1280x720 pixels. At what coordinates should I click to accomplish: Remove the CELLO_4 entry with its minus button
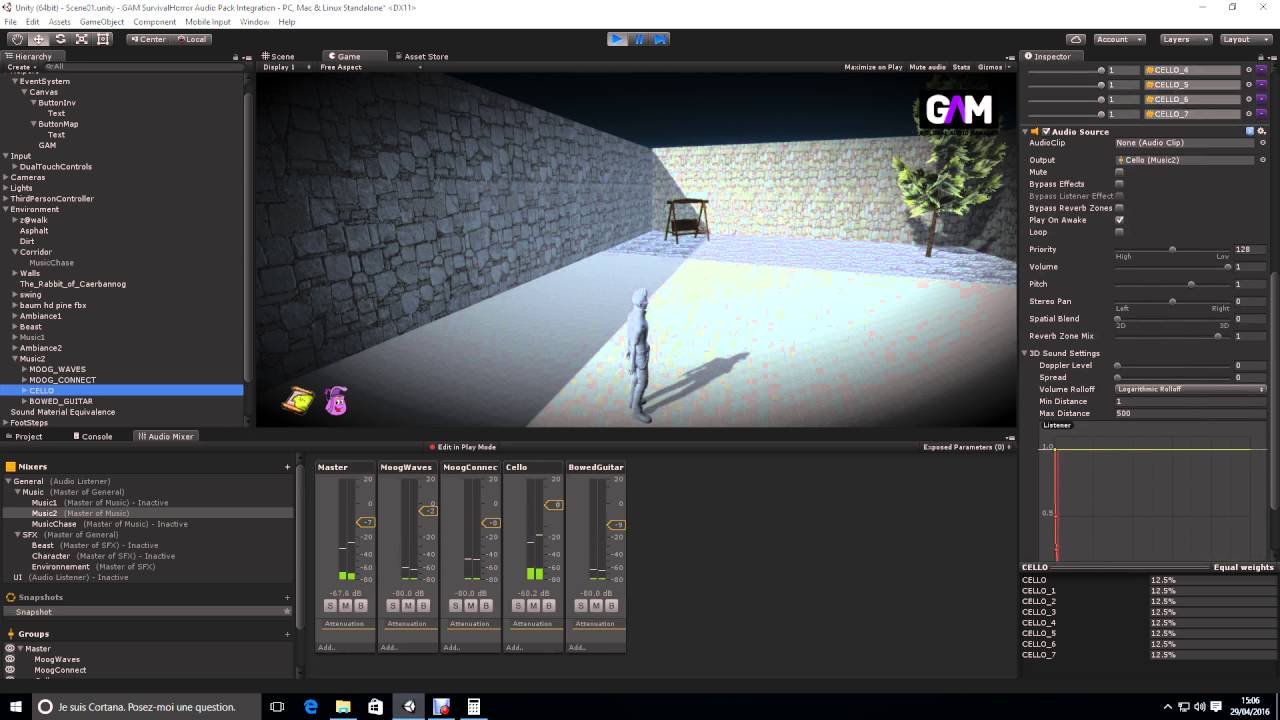pyautogui.click(x=1261, y=70)
